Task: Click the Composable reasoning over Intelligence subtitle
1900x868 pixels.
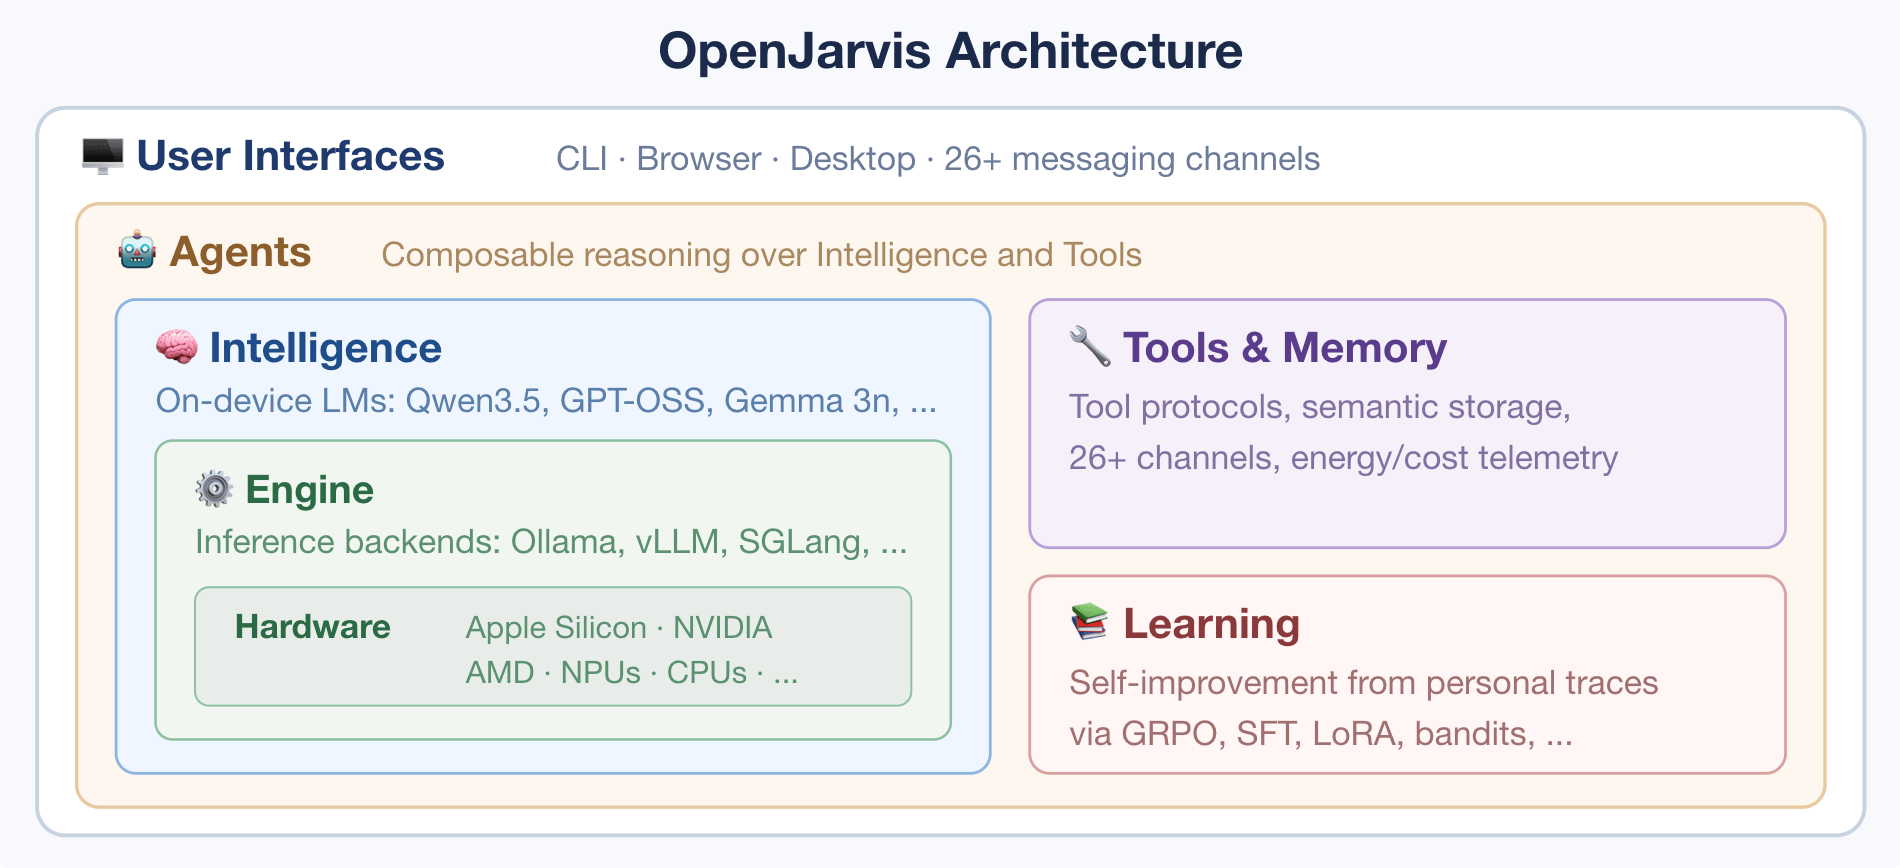Action: pos(762,255)
